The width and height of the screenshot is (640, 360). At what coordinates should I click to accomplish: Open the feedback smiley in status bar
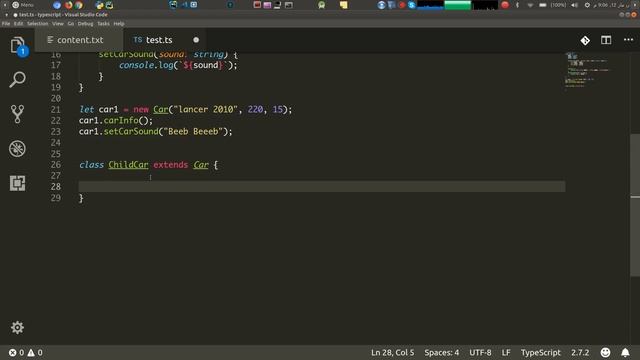point(605,352)
